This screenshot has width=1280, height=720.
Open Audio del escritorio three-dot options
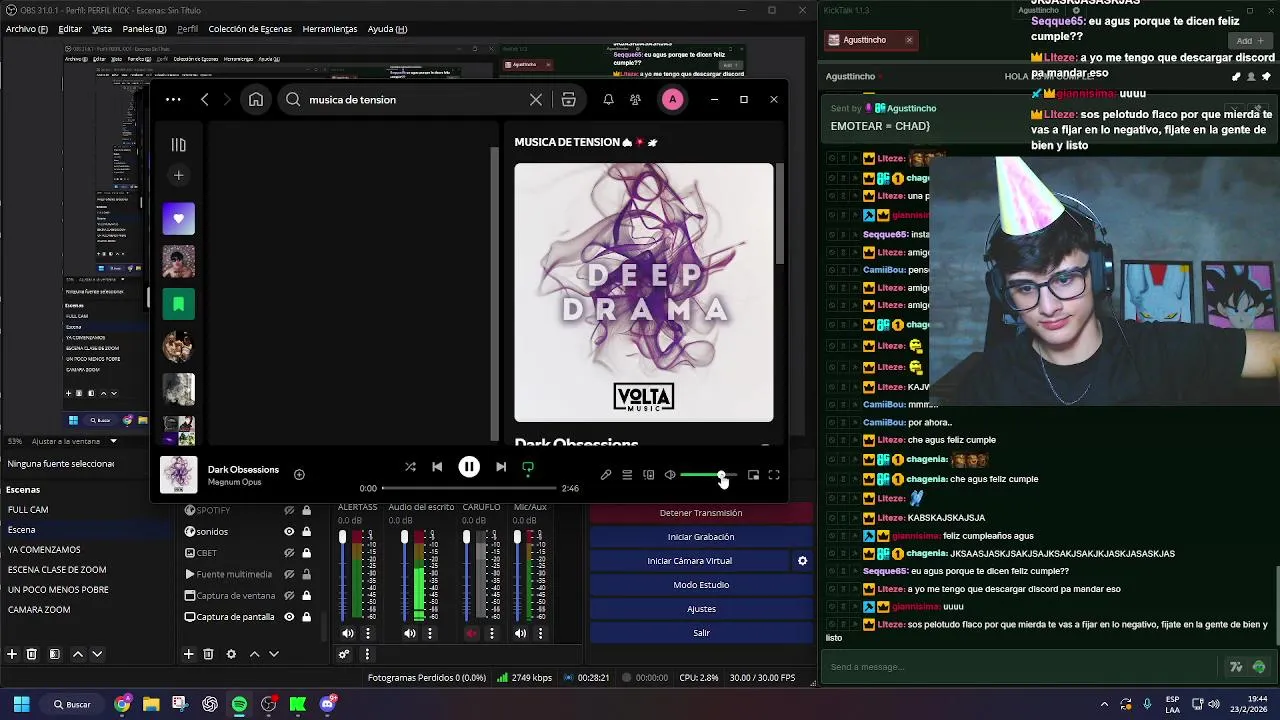[430, 633]
